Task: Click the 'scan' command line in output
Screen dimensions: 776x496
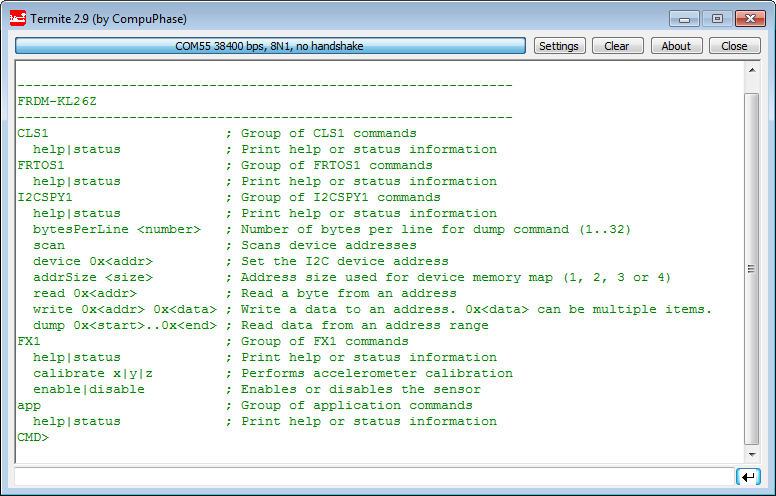Action: 49,245
